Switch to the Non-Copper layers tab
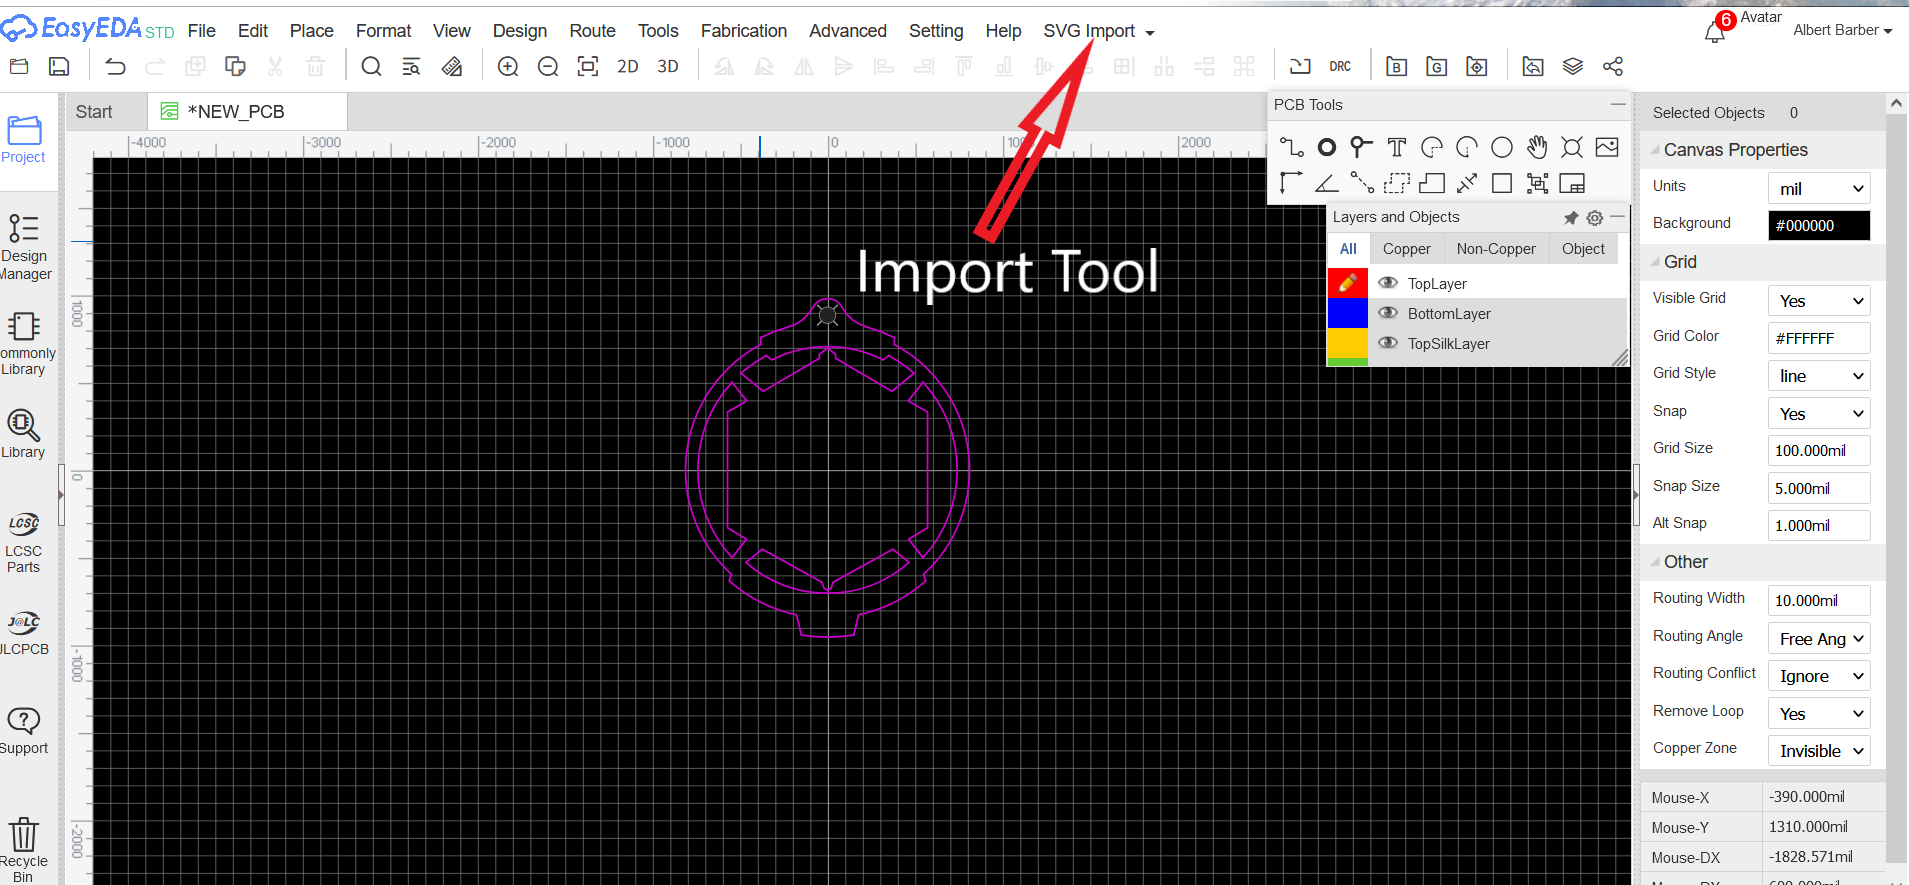 click(x=1496, y=249)
